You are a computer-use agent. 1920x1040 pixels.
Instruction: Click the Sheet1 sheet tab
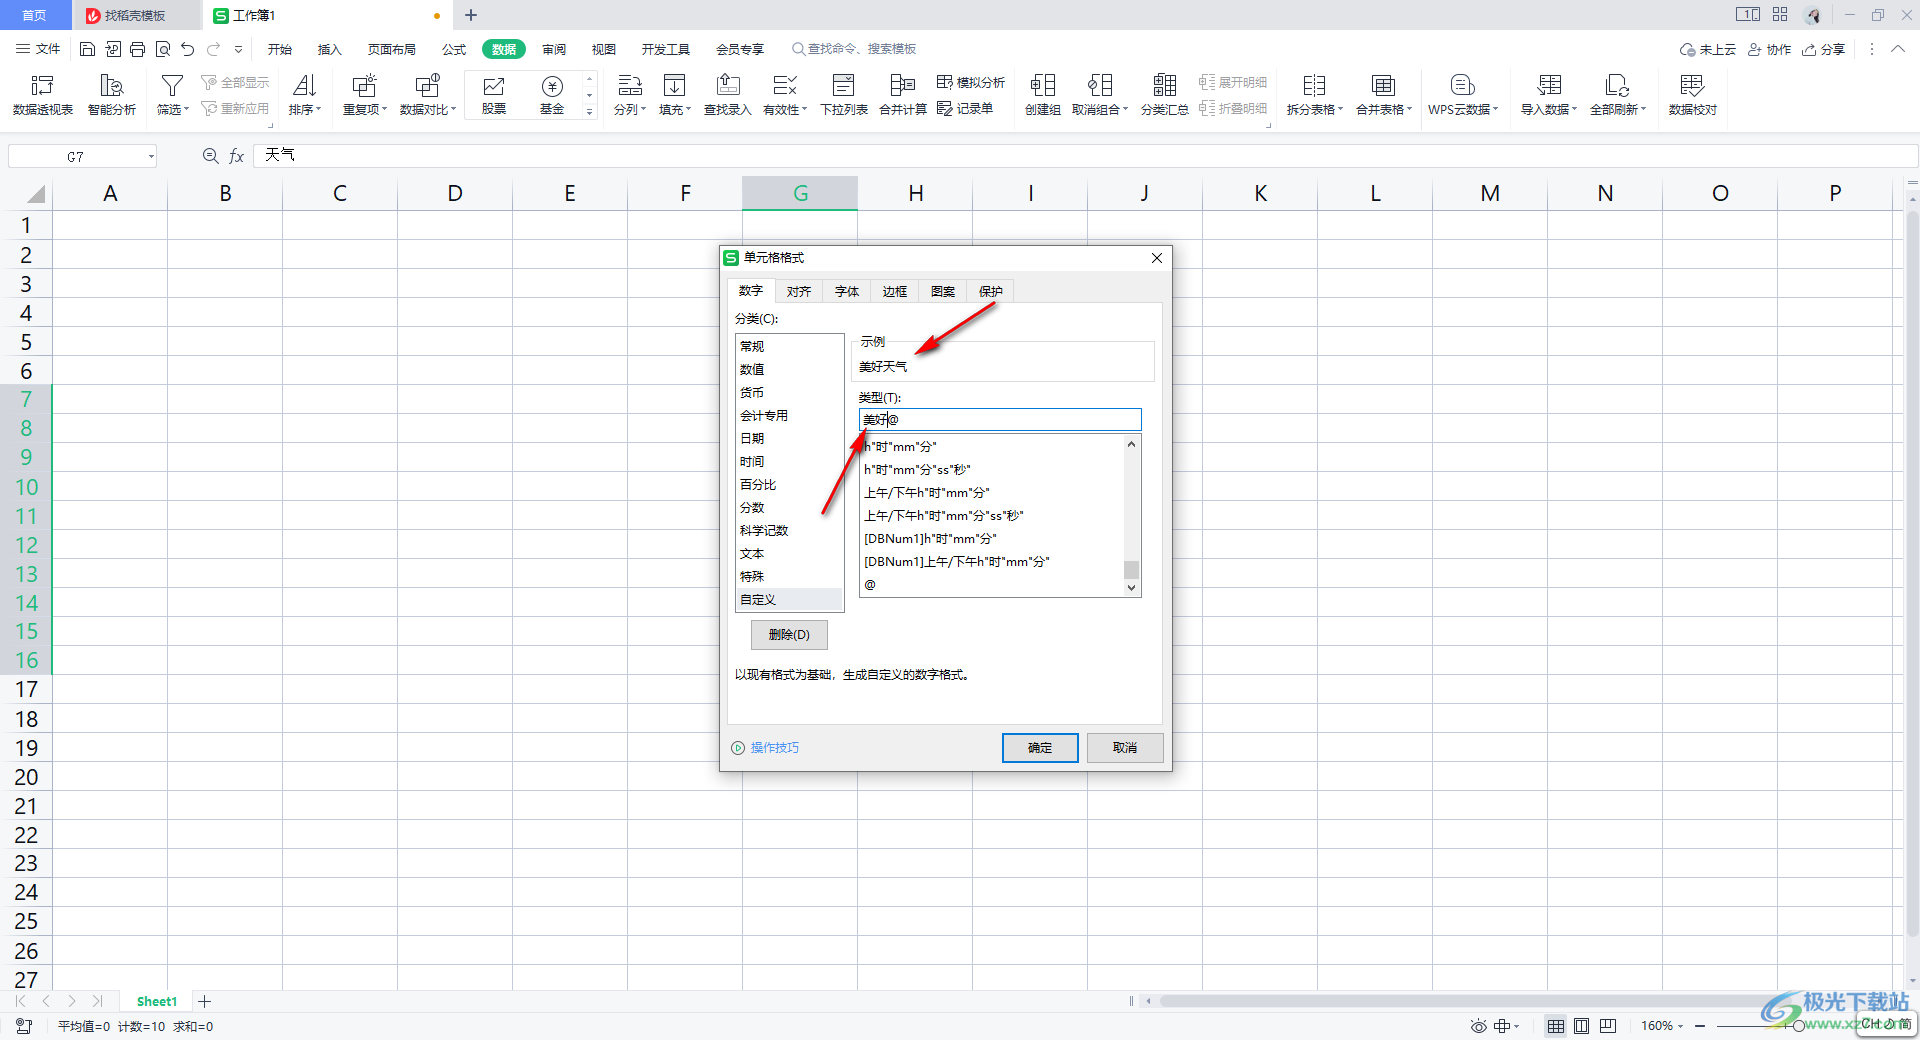[156, 1001]
